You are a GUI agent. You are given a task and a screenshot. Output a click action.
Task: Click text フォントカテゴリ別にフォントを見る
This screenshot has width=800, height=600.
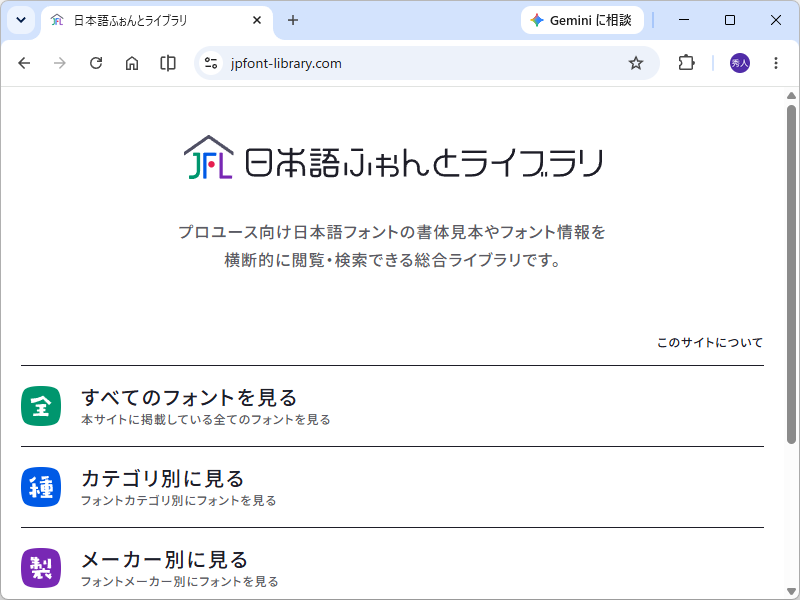click(179, 501)
